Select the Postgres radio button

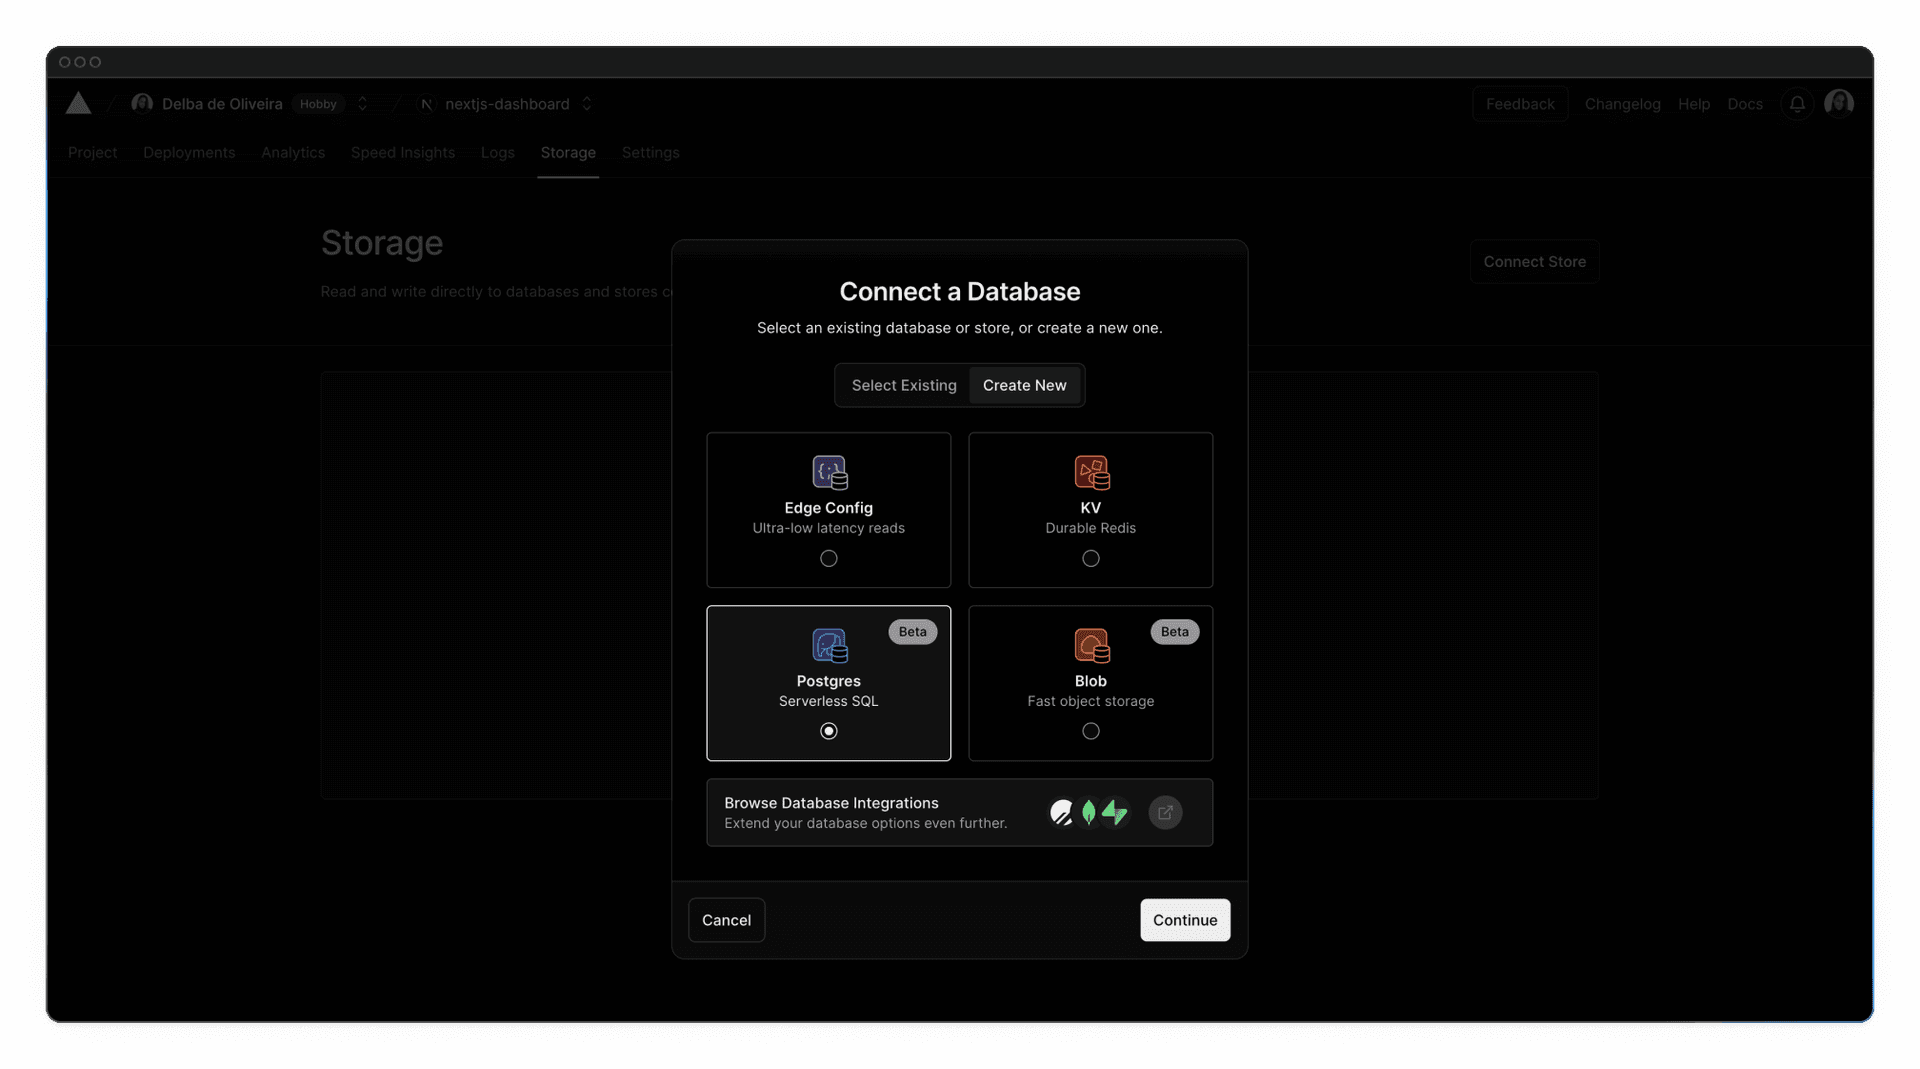point(829,731)
